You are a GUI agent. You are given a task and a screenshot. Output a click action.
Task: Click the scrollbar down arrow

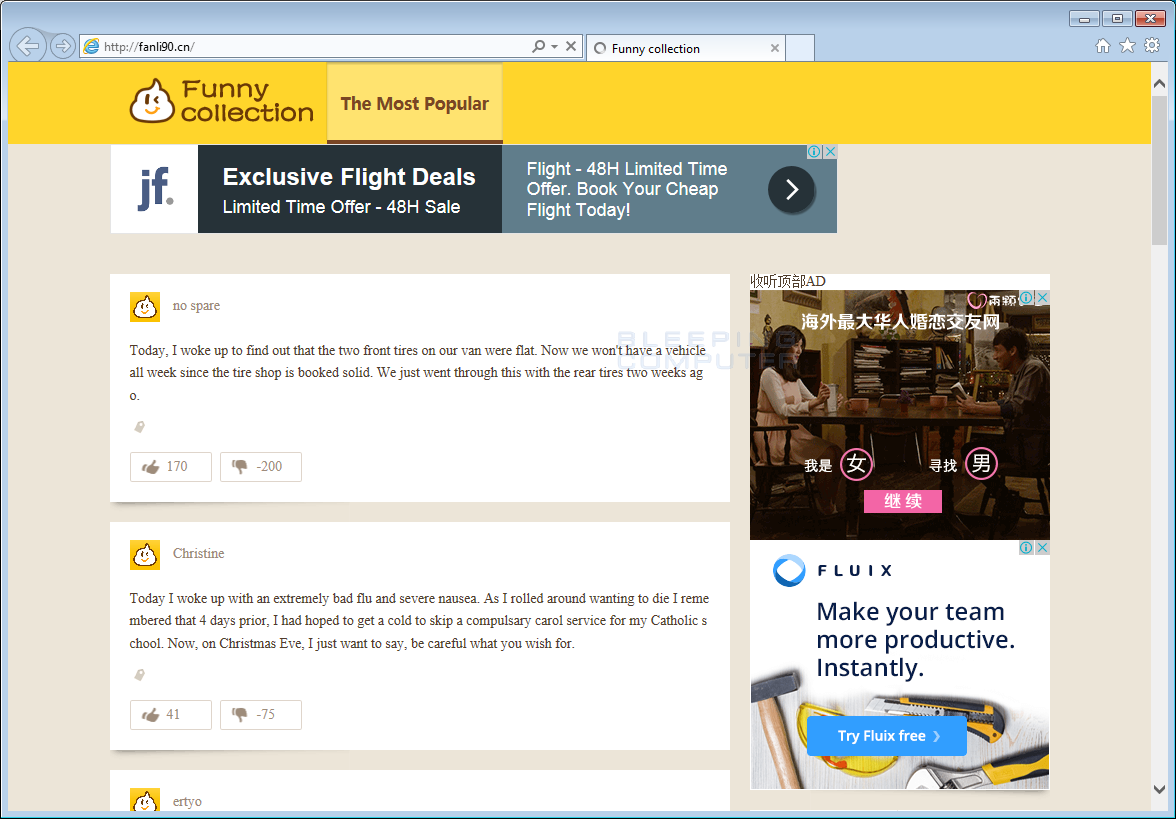click(1160, 789)
